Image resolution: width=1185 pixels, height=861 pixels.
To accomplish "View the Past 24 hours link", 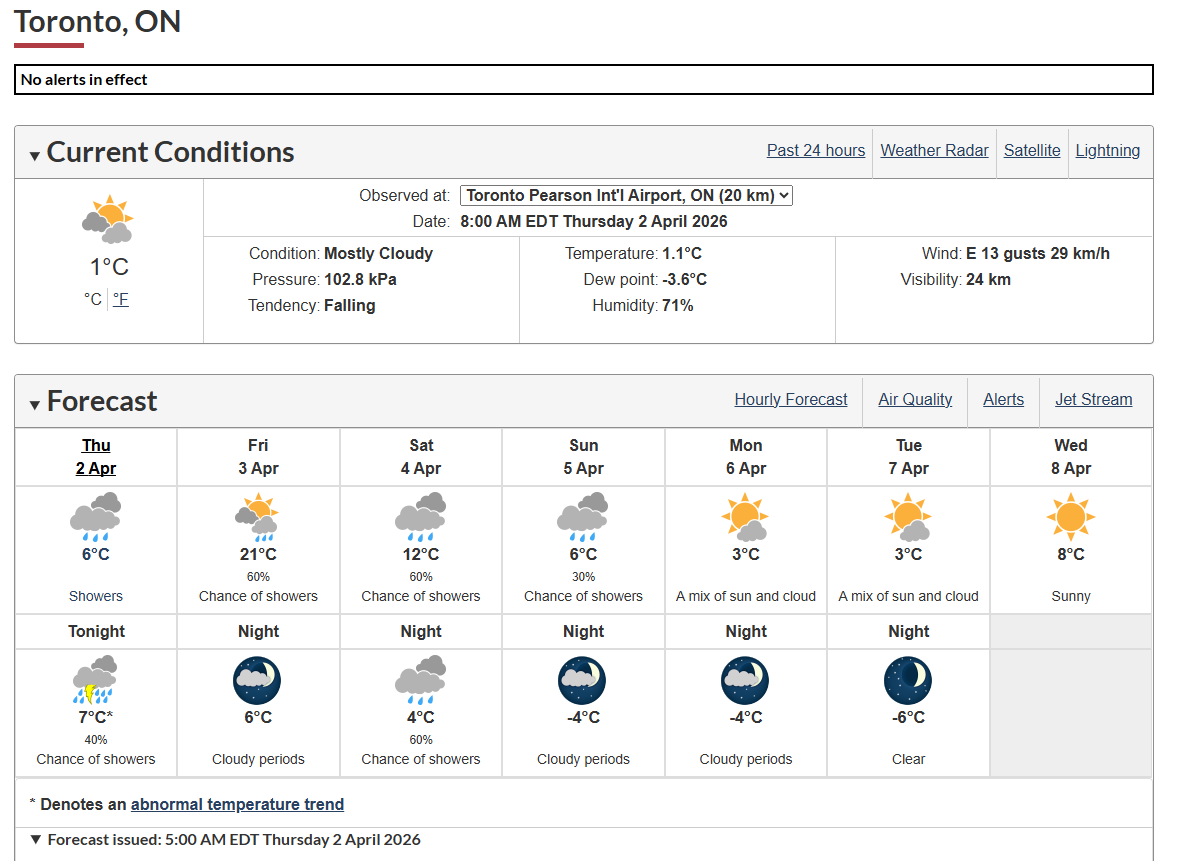I will tap(816, 151).
